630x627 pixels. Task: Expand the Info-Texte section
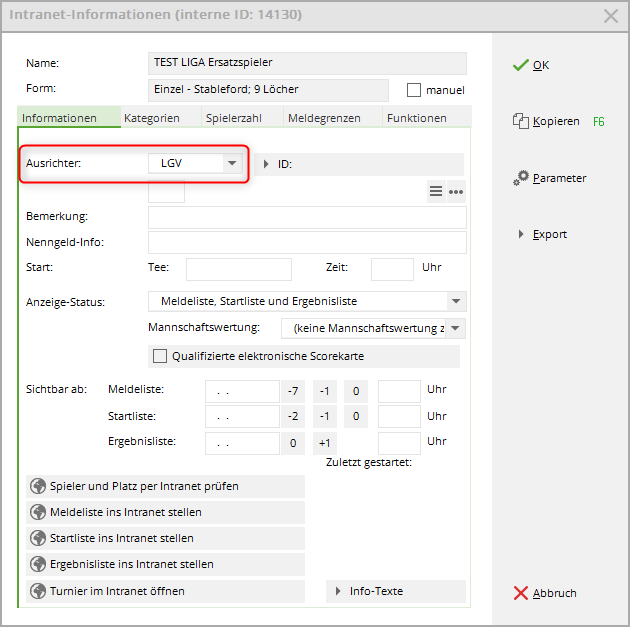coord(339,591)
